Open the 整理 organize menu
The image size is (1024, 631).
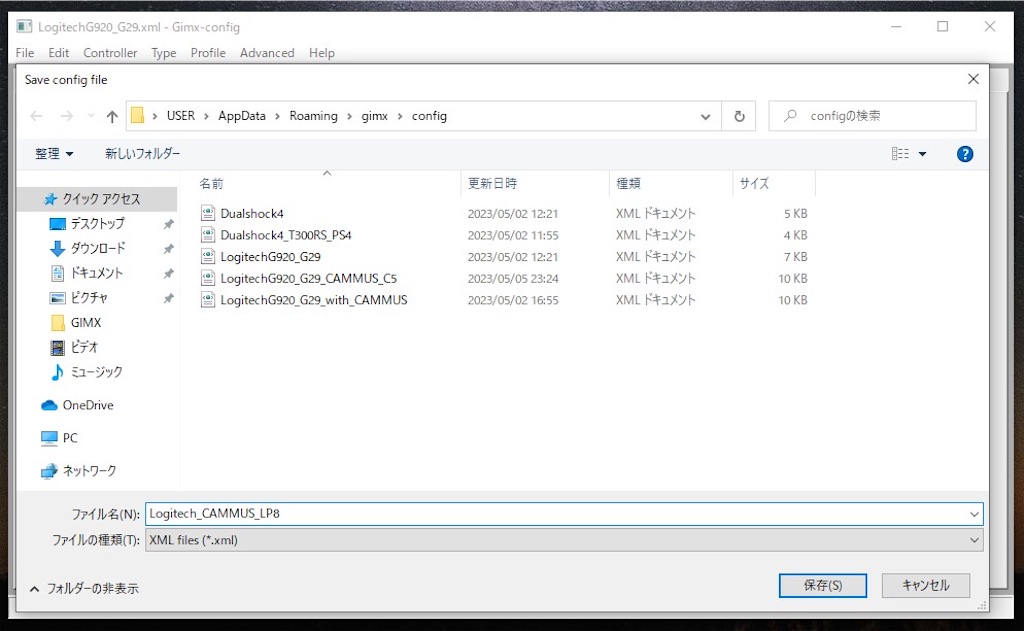(x=54, y=154)
